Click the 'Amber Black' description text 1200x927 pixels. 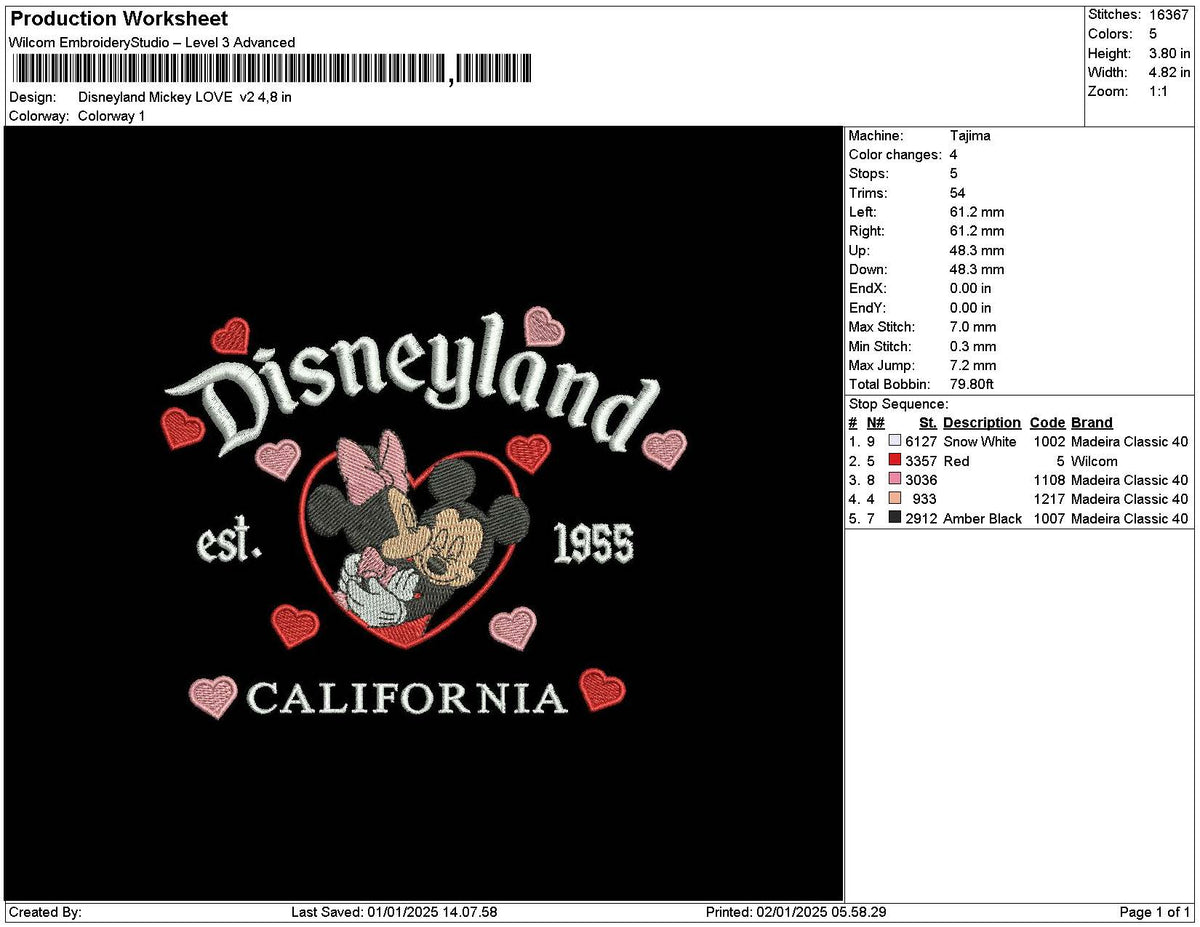(983, 518)
